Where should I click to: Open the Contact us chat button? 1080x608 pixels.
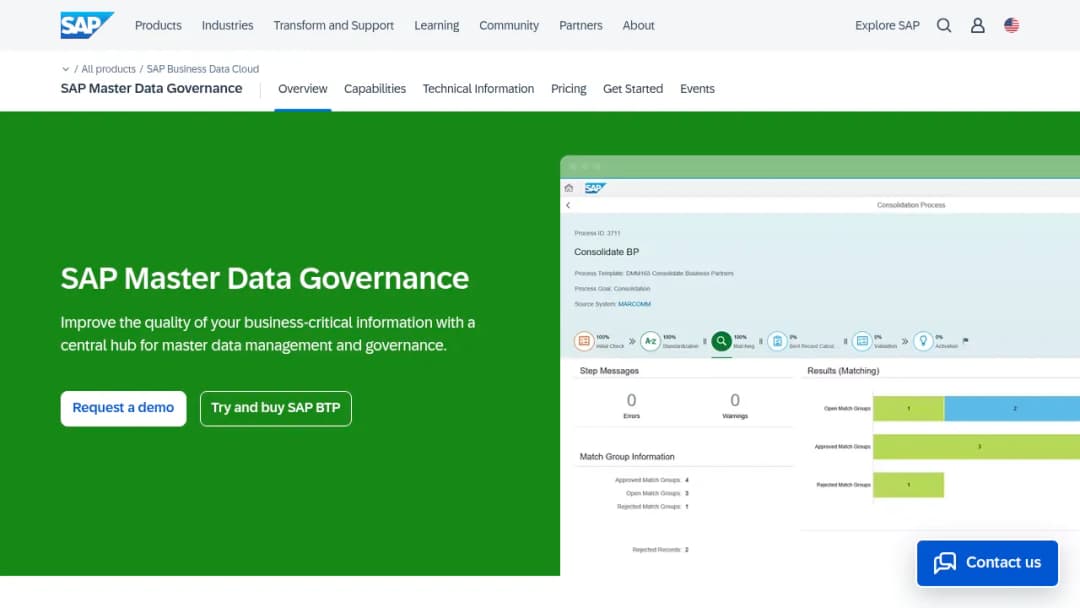(x=987, y=563)
